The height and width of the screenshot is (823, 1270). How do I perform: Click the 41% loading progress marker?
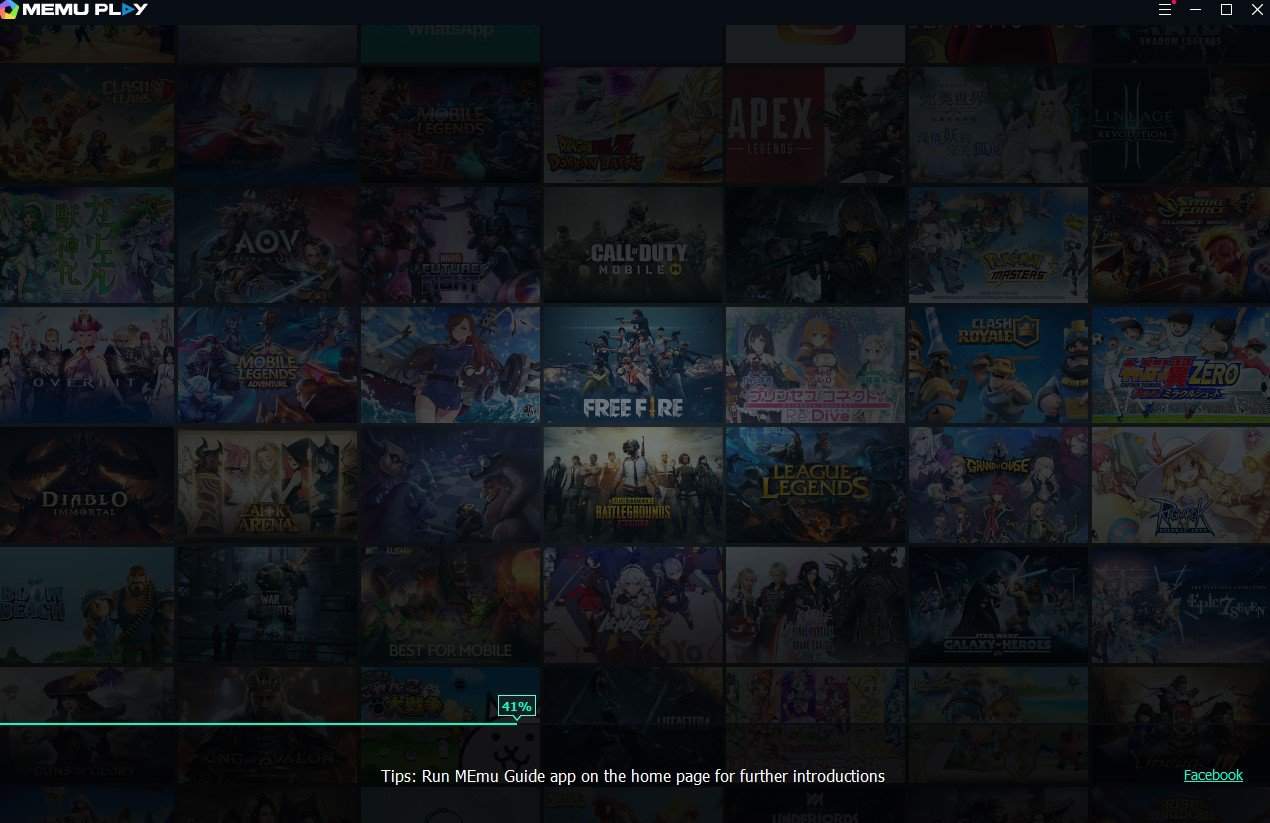pyautogui.click(x=516, y=707)
